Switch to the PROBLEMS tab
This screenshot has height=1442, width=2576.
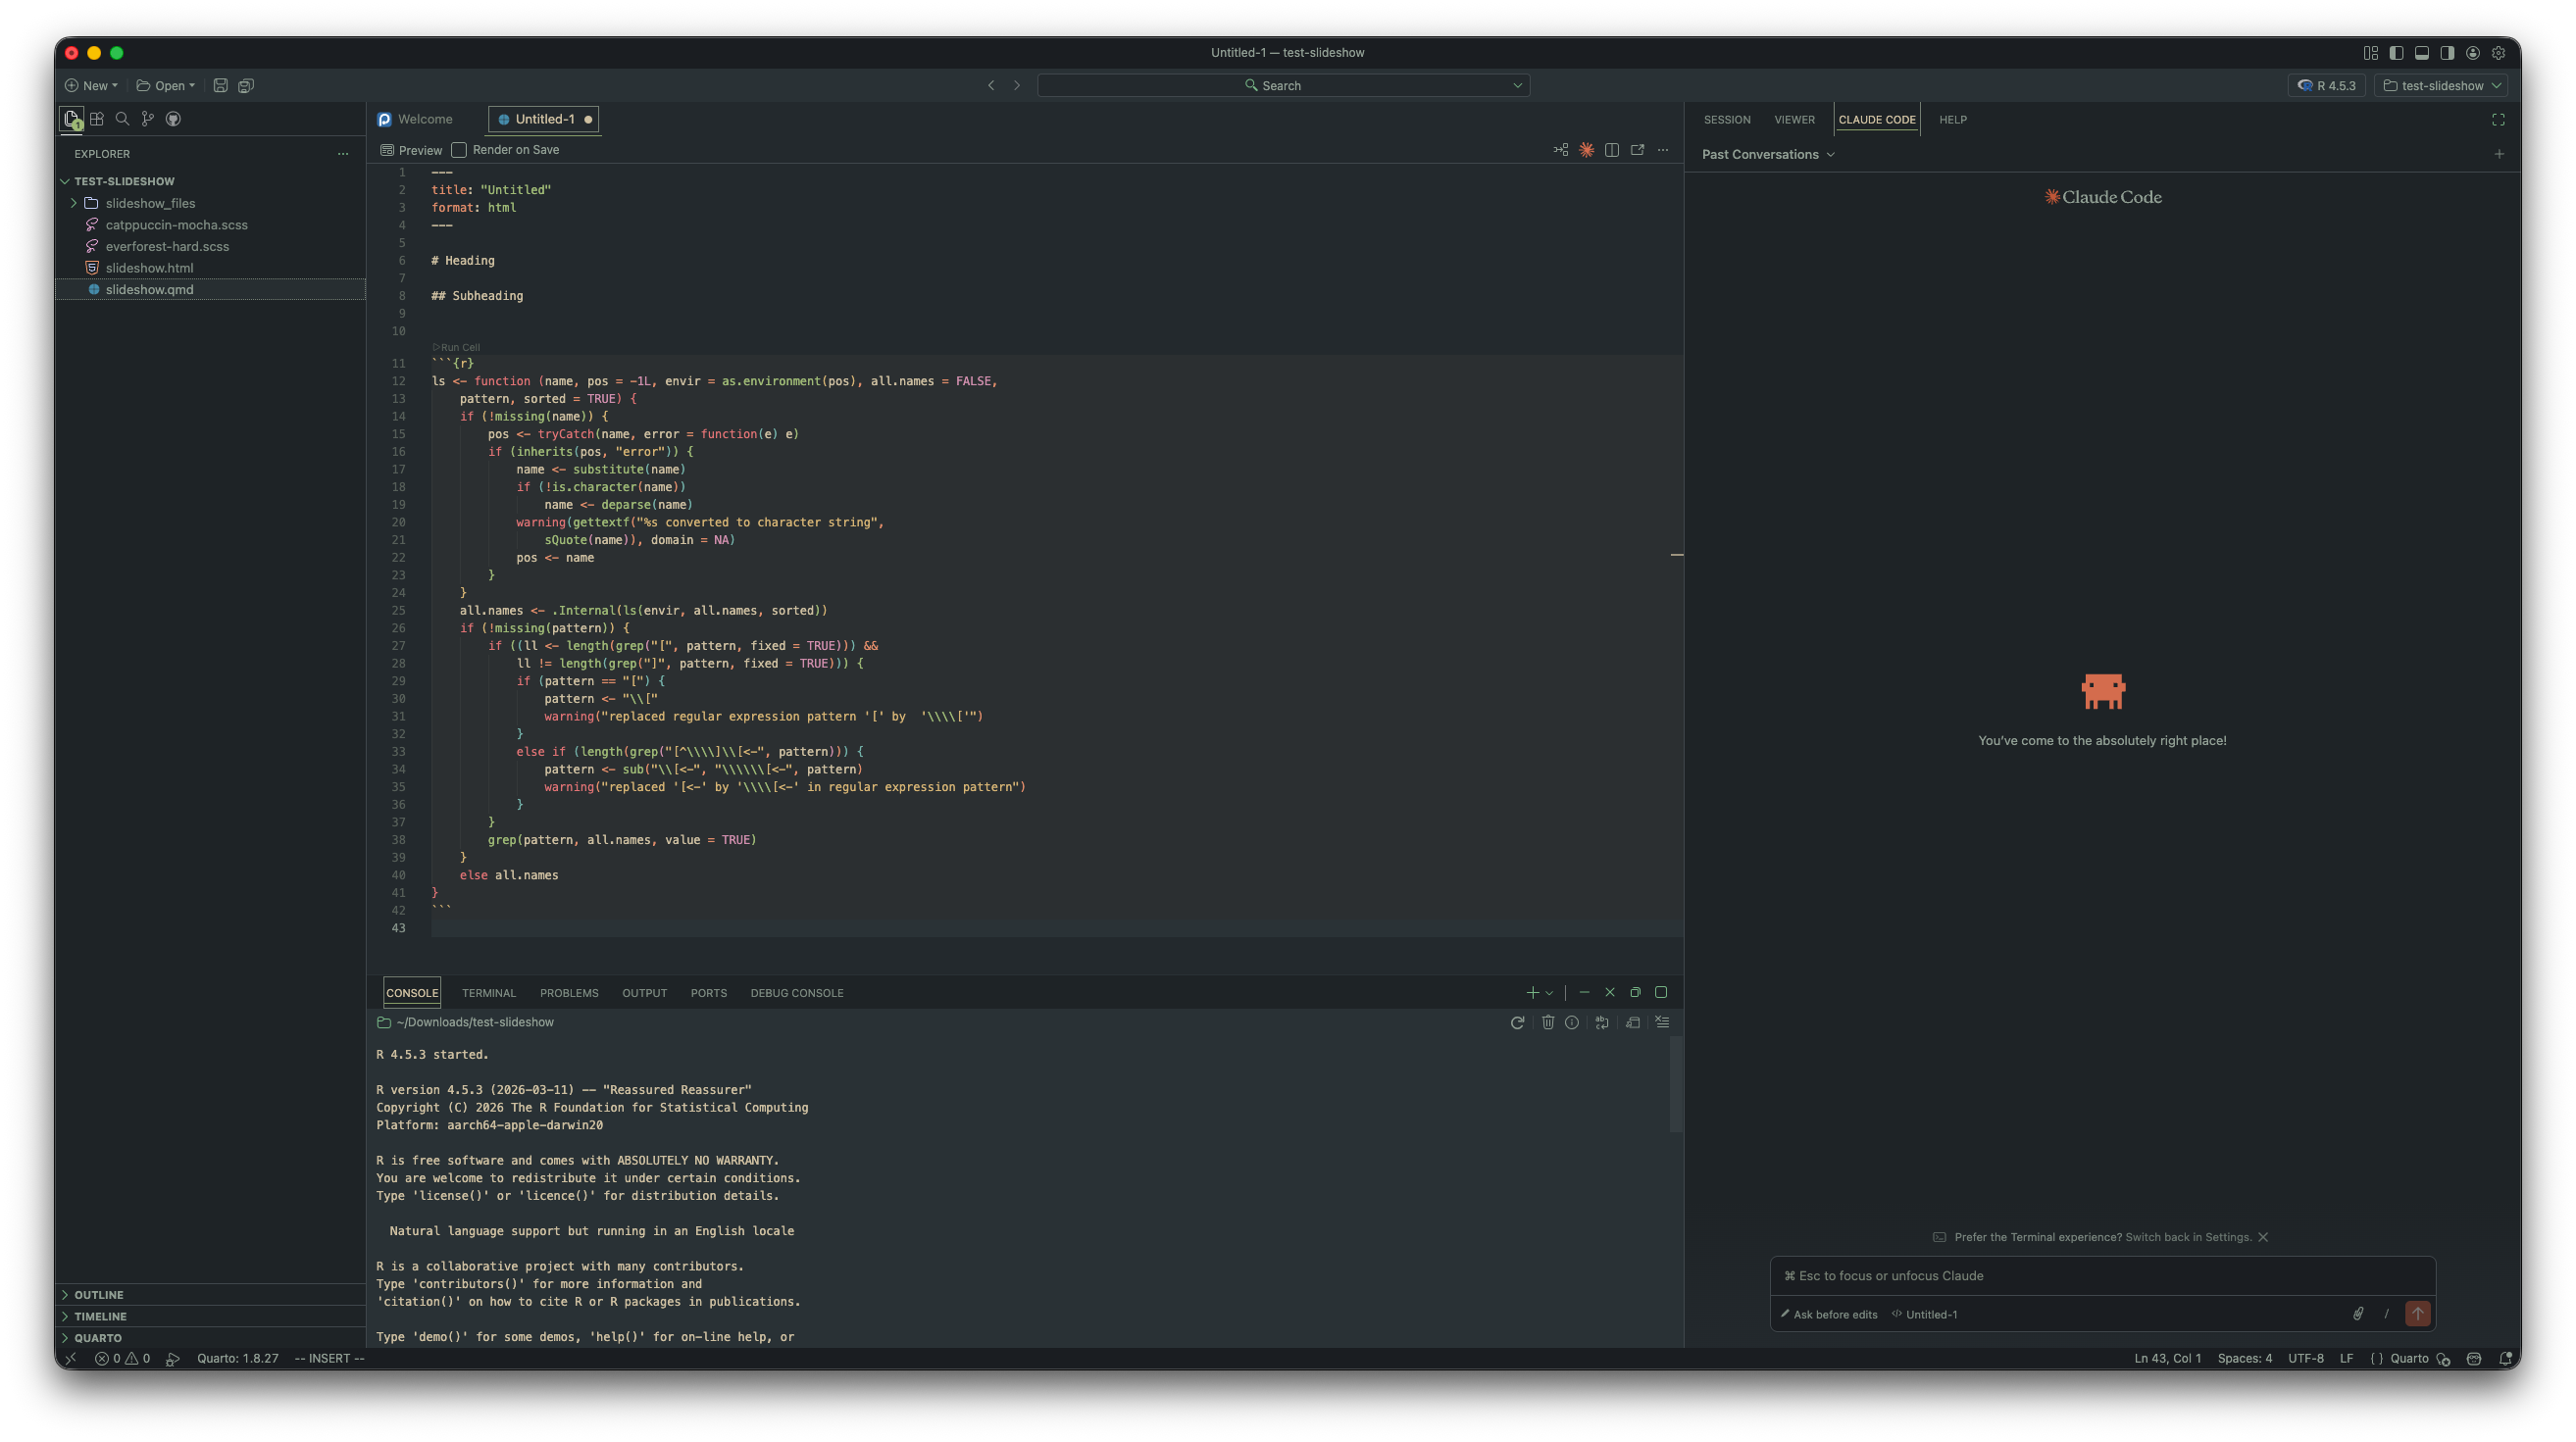(x=569, y=993)
